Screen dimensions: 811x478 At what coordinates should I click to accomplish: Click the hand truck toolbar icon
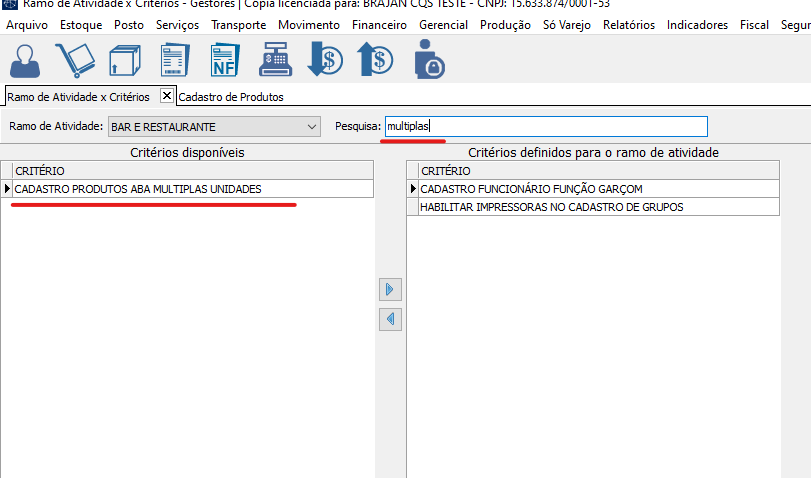[75, 60]
